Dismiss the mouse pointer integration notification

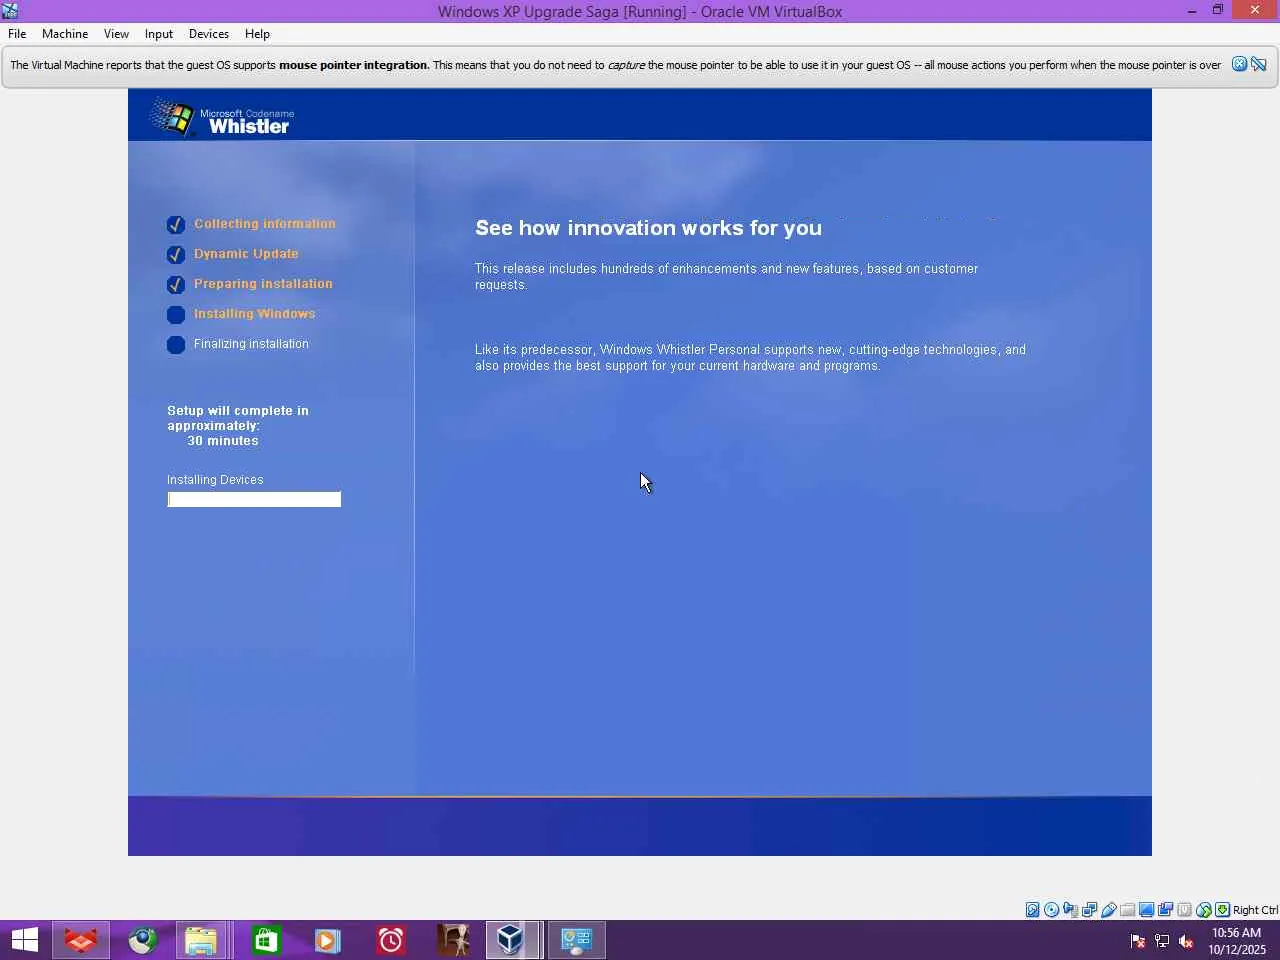[x=1239, y=64]
